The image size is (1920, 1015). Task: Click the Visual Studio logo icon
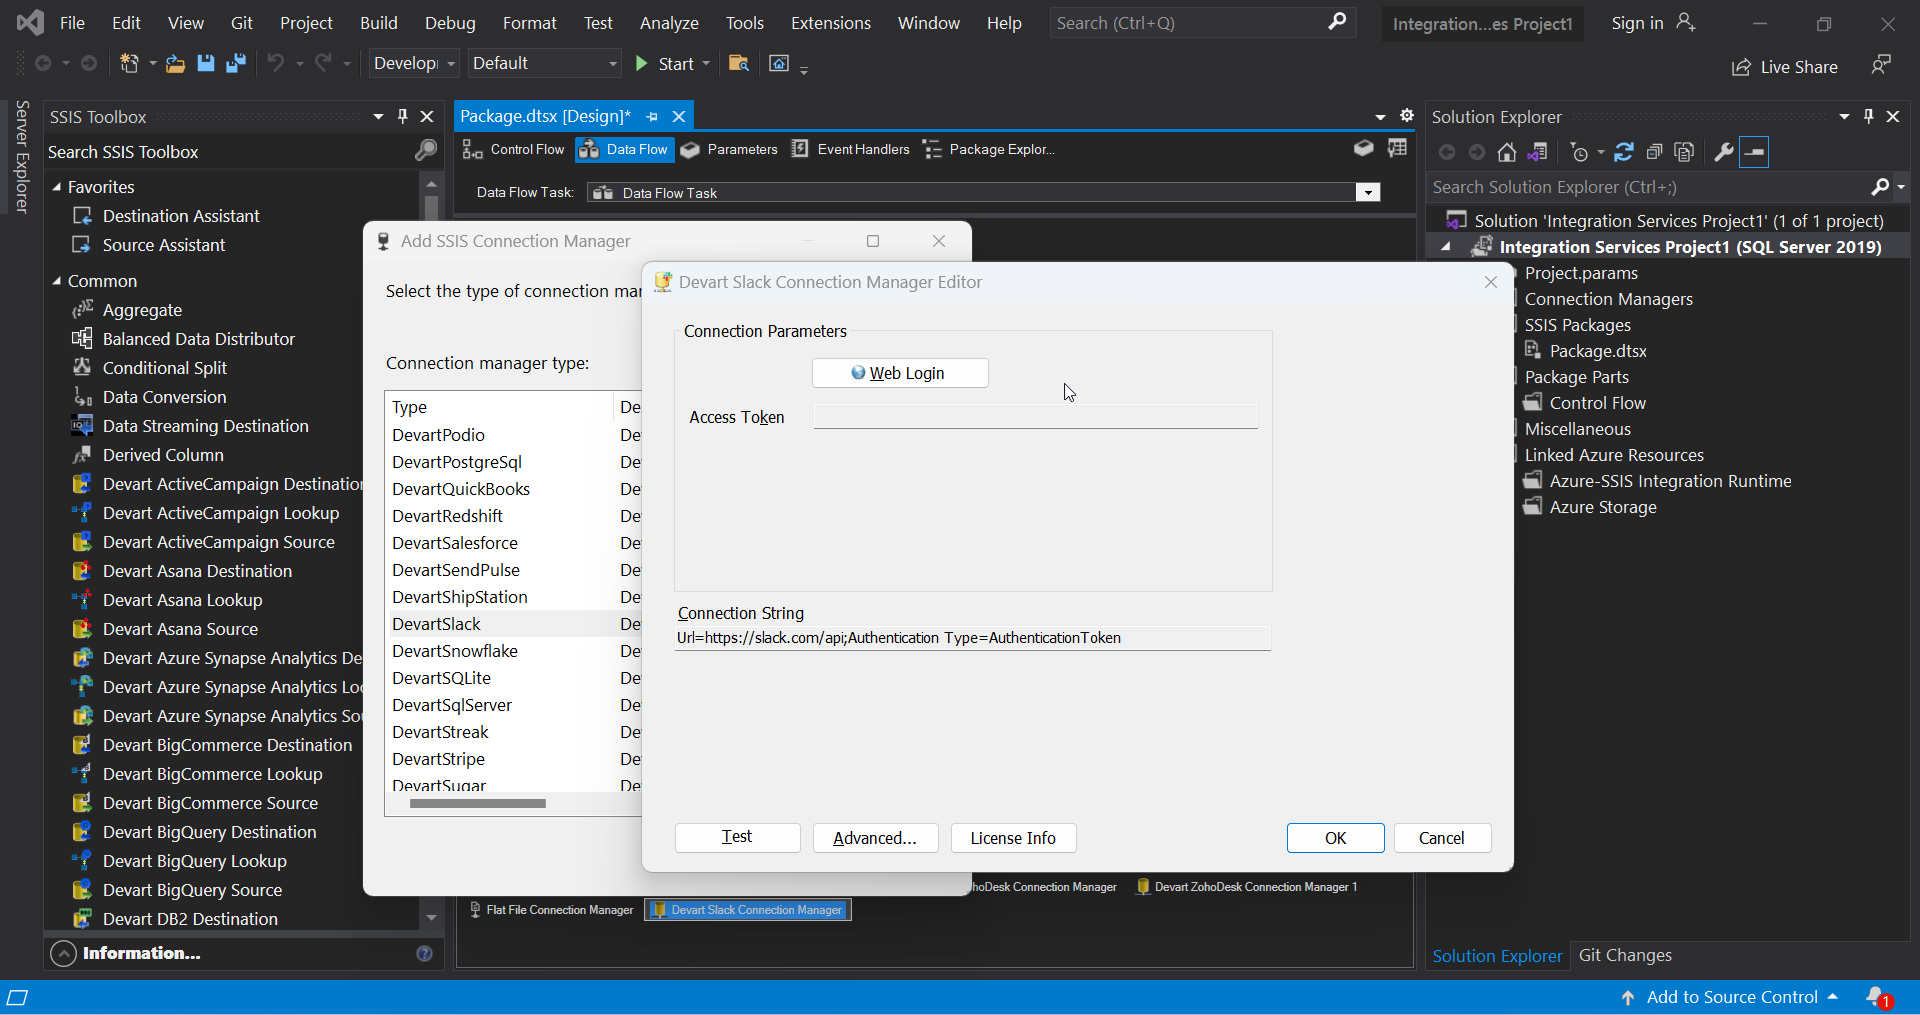click(30, 22)
